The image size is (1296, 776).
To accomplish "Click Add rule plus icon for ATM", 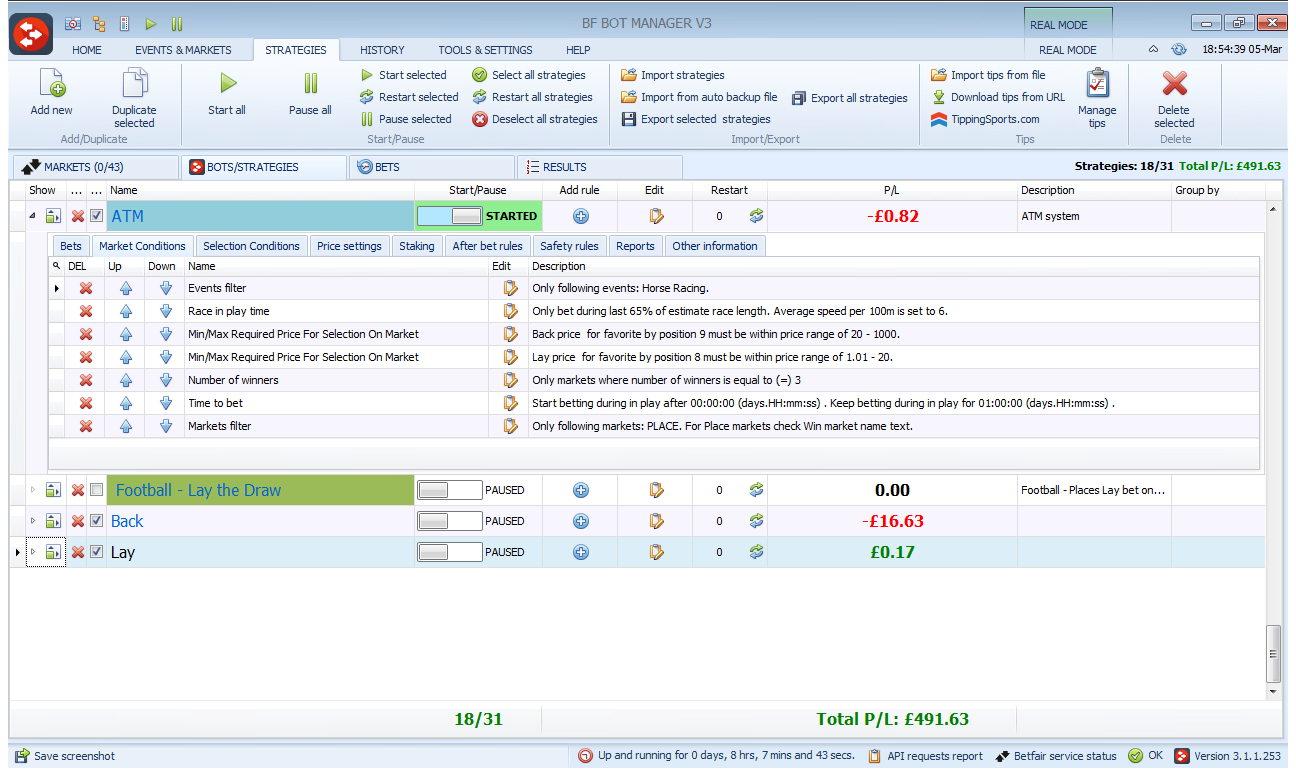I will point(580,216).
